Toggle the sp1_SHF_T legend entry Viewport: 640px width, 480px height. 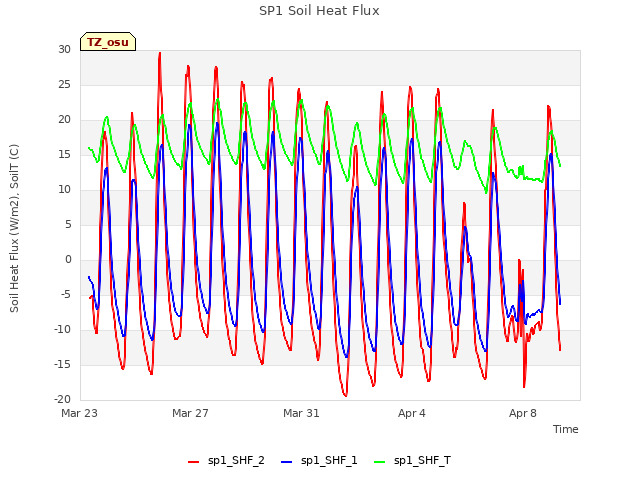[413, 461]
